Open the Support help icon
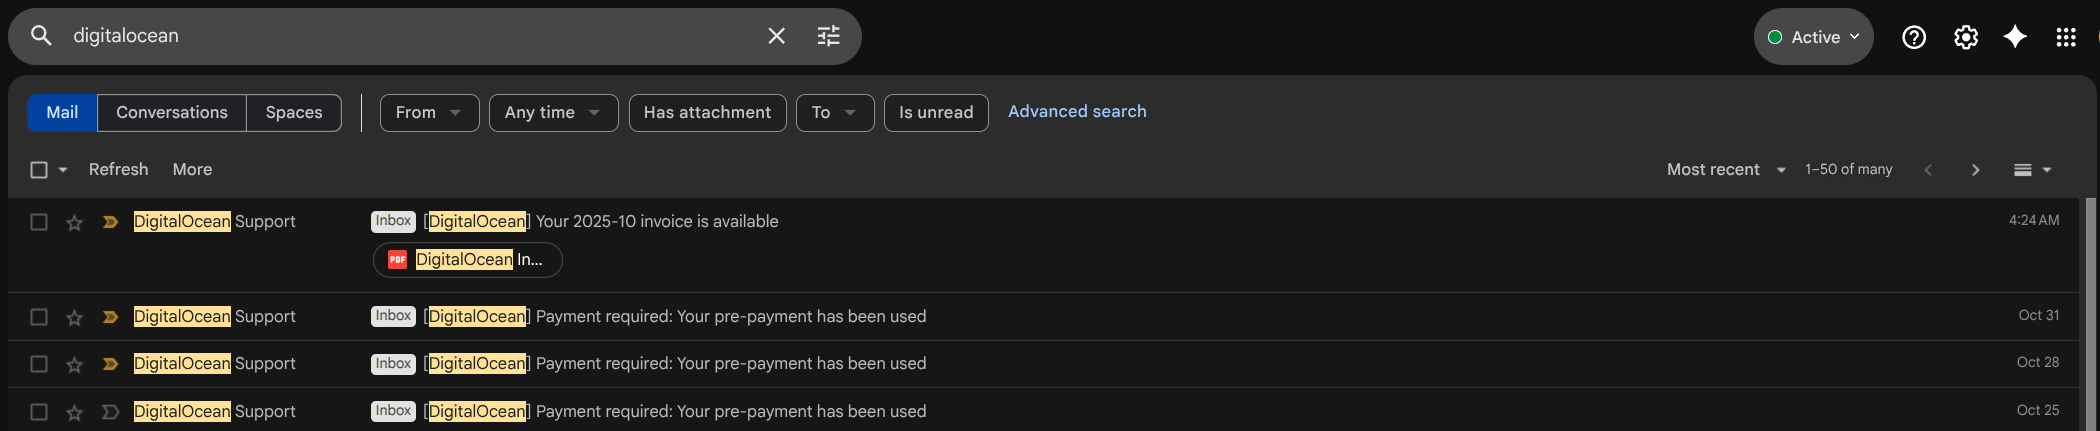 (x=1913, y=37)
